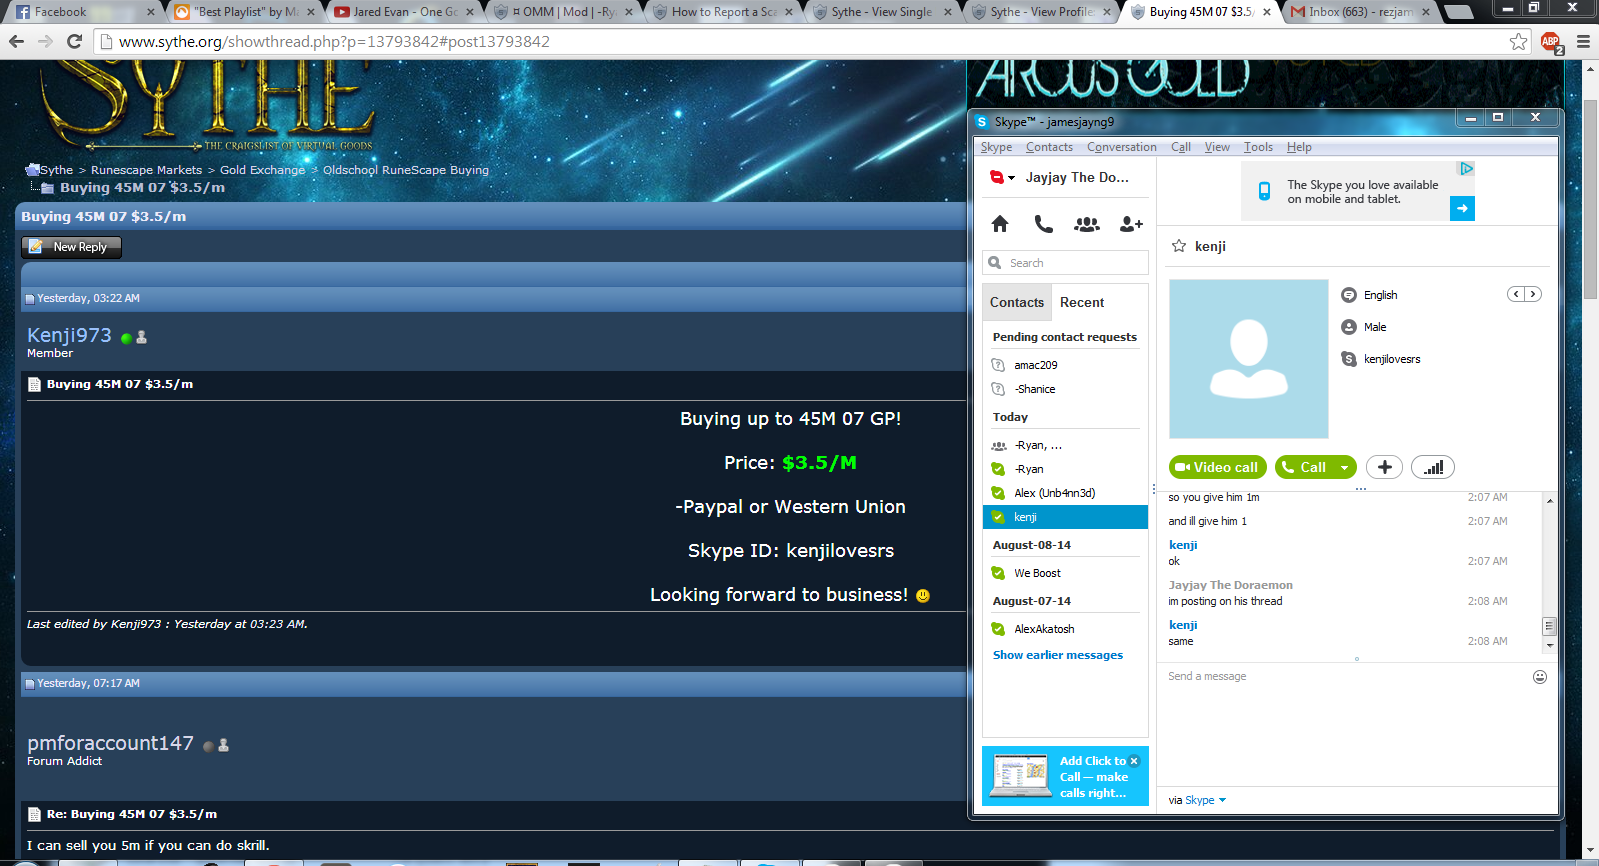The width and height of the screenshot is (1599, 866).
Task: Click the ad arrow in the Skype mobile banner
Action: tap(1462, 208)
